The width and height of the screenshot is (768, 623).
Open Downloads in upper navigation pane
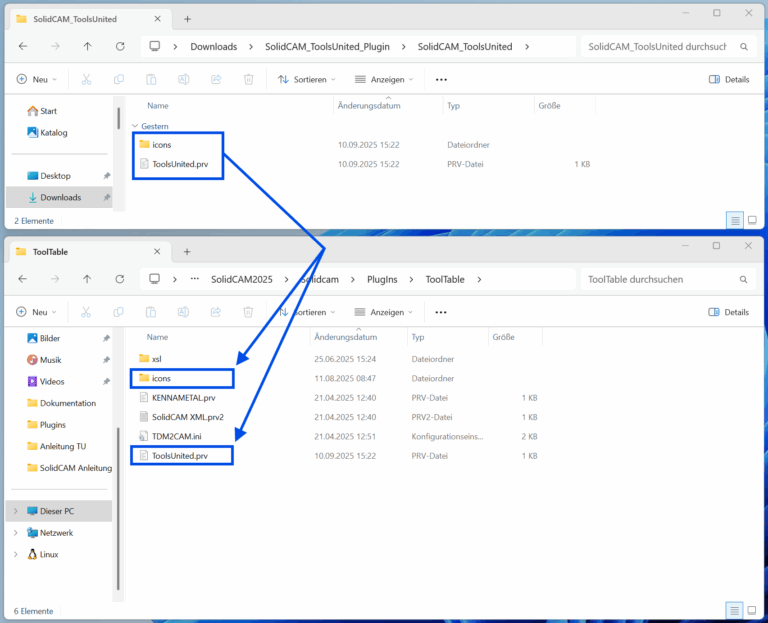point(60,197)
